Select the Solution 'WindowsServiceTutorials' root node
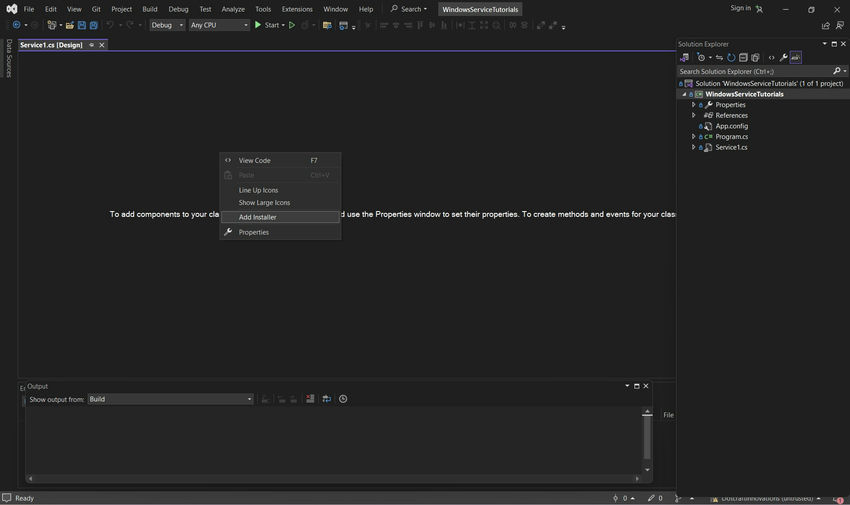Viewport: 850px width, 505px height. [769, 83]
